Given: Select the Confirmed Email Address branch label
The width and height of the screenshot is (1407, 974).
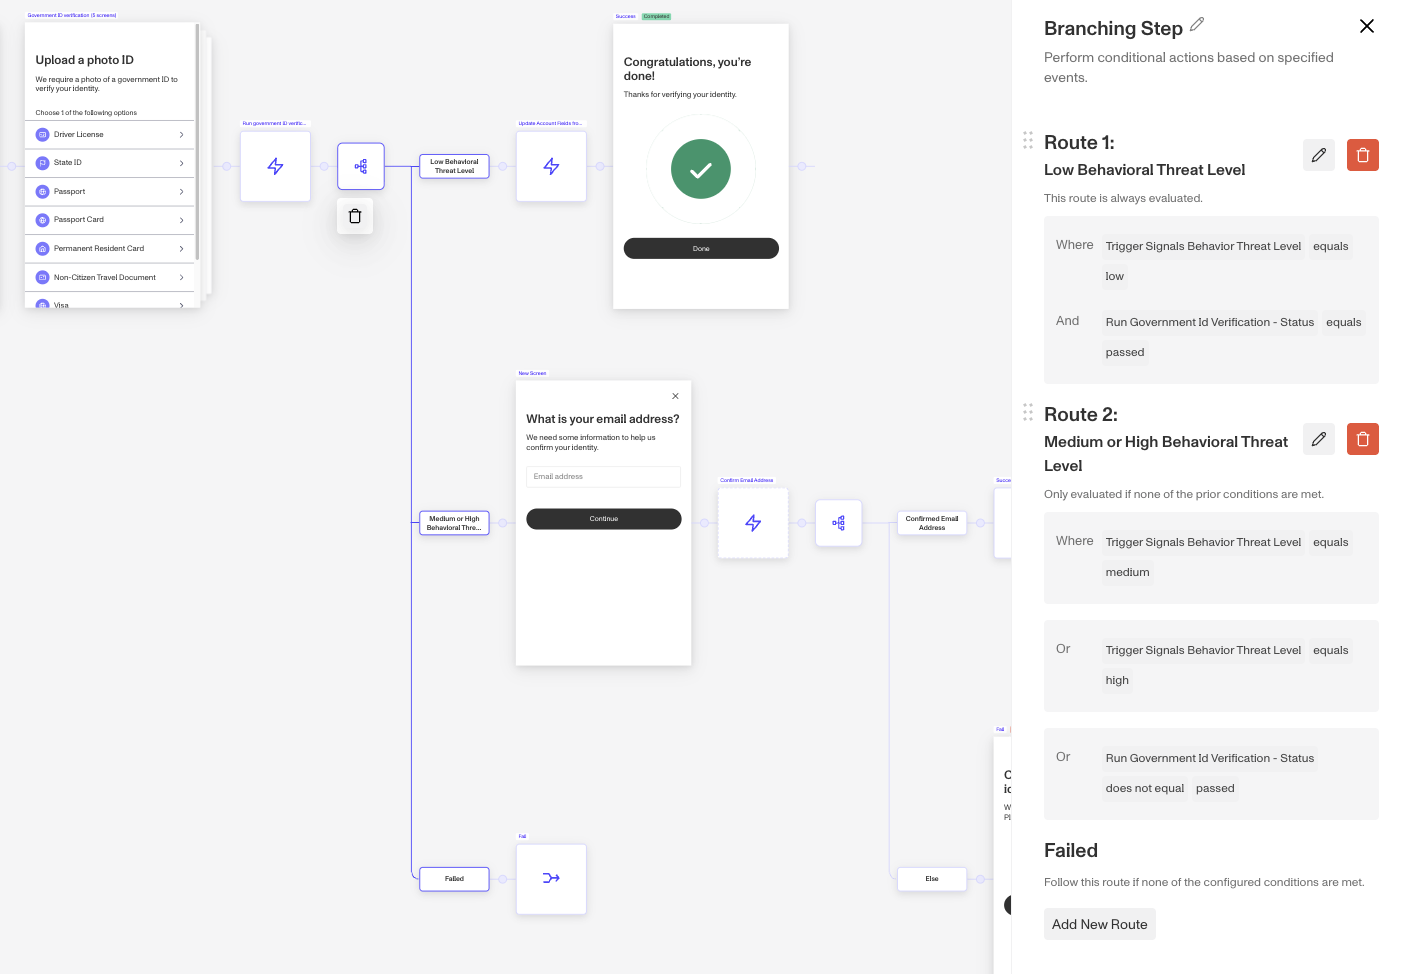Looking at the screenshot, I should tap(931, 523).
